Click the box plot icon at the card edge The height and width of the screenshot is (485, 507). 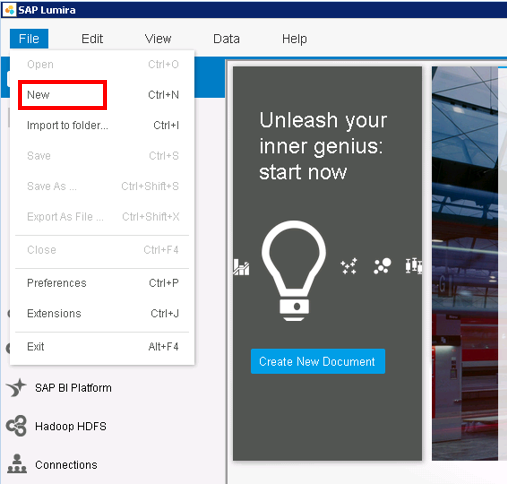(414, 266)
